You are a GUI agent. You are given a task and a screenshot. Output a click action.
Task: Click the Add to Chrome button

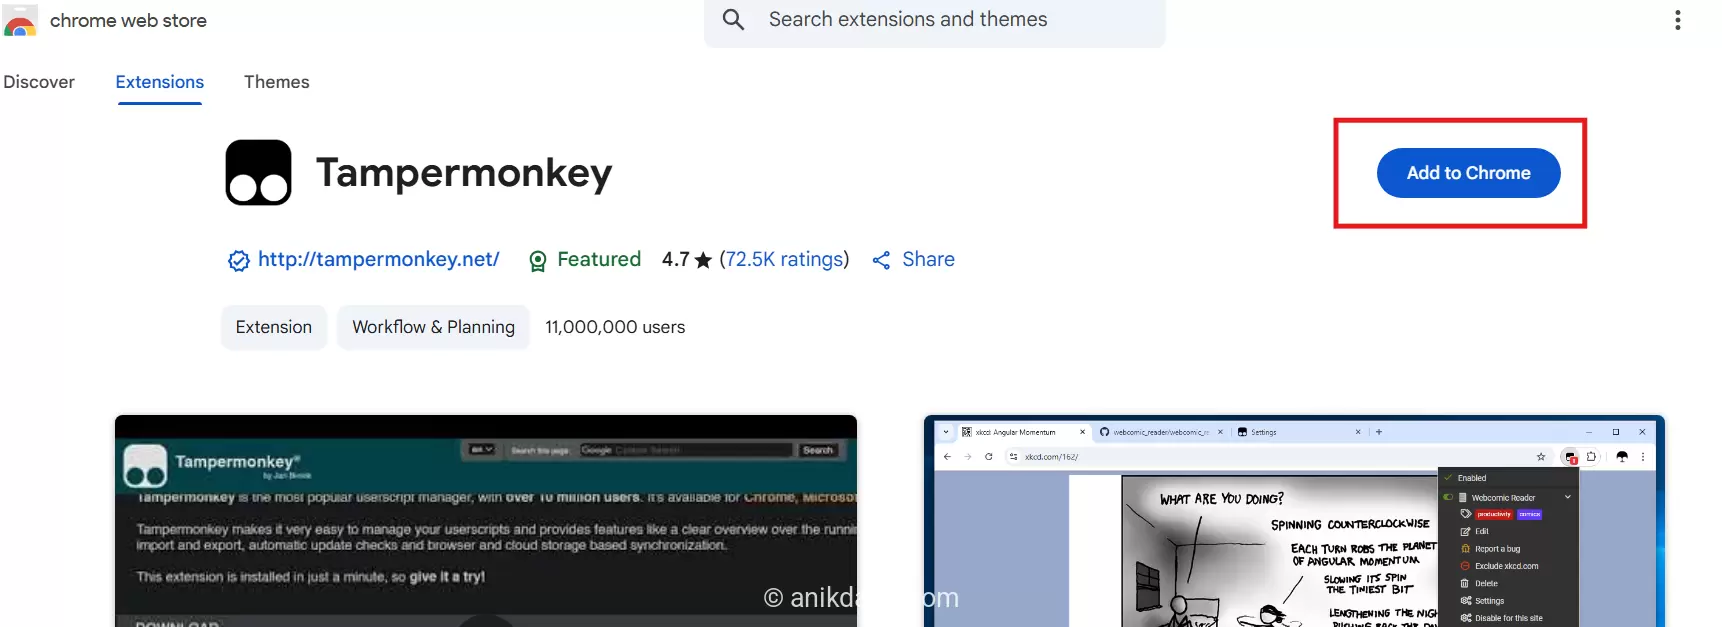point(1468,173)
